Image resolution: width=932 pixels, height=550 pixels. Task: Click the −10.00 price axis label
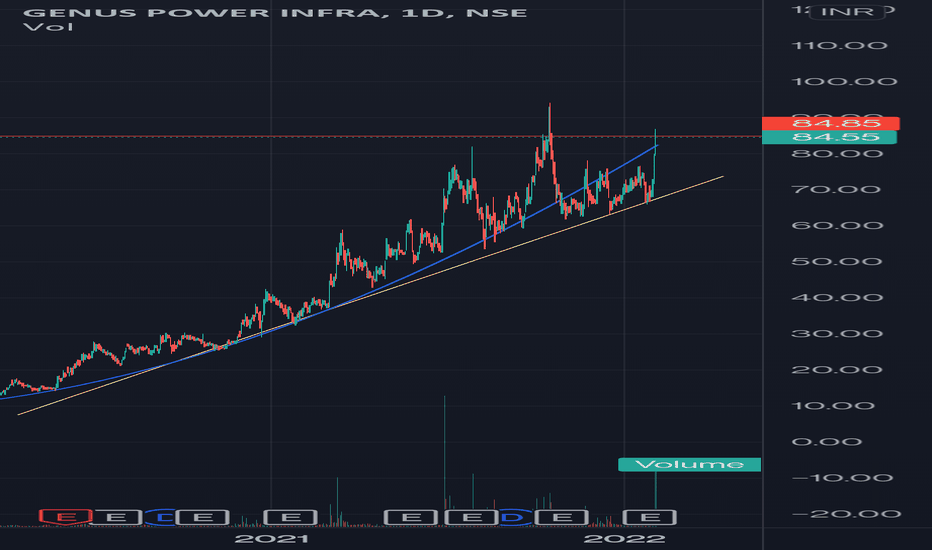(842, 478)
